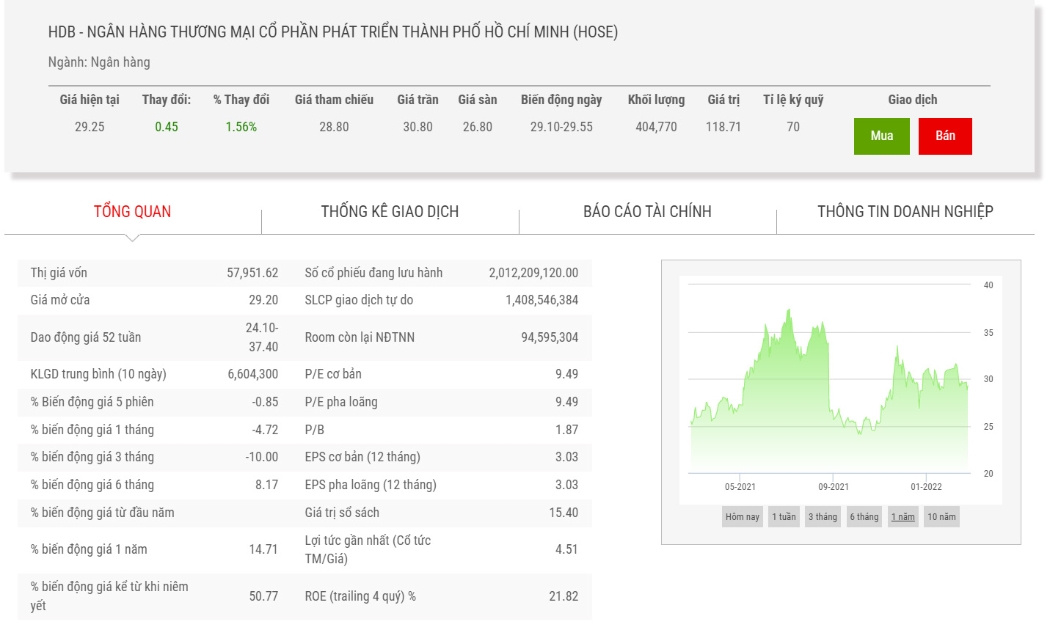Click reference price 28.80
The image size is (1050, 630).
[x=333, y=127]
